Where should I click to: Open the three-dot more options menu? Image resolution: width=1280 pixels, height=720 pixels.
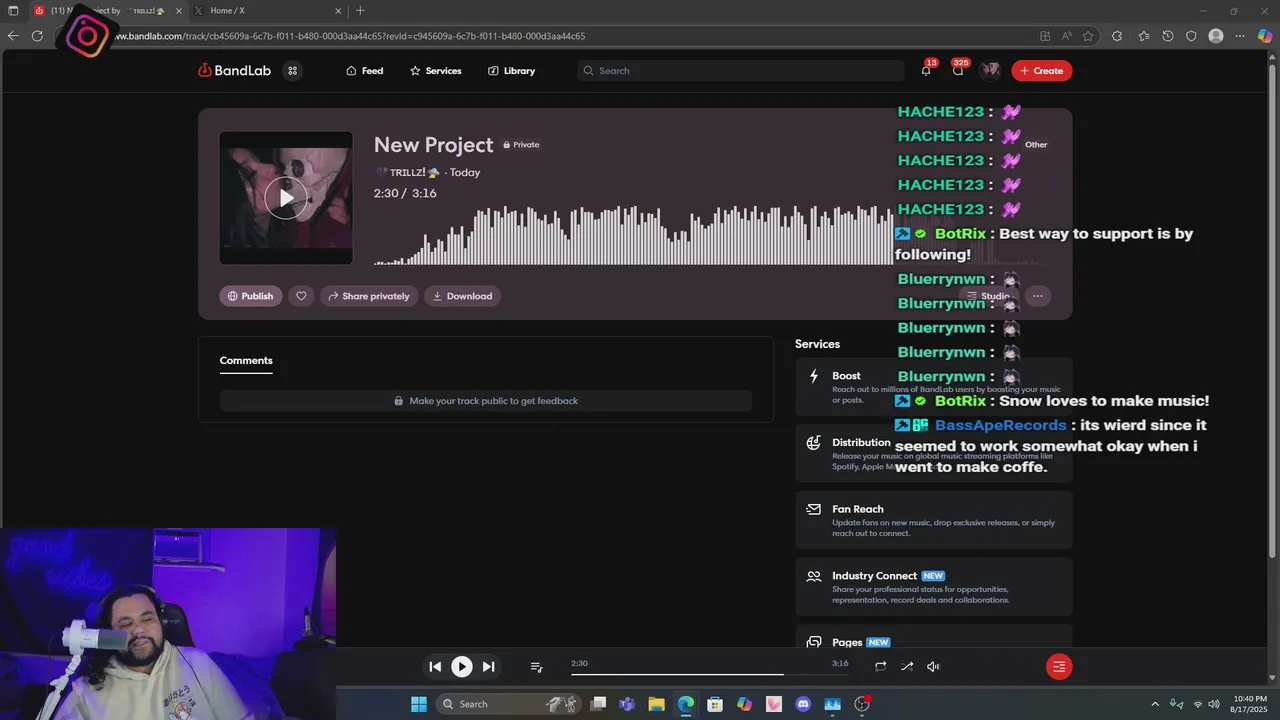click(1038, 296)
